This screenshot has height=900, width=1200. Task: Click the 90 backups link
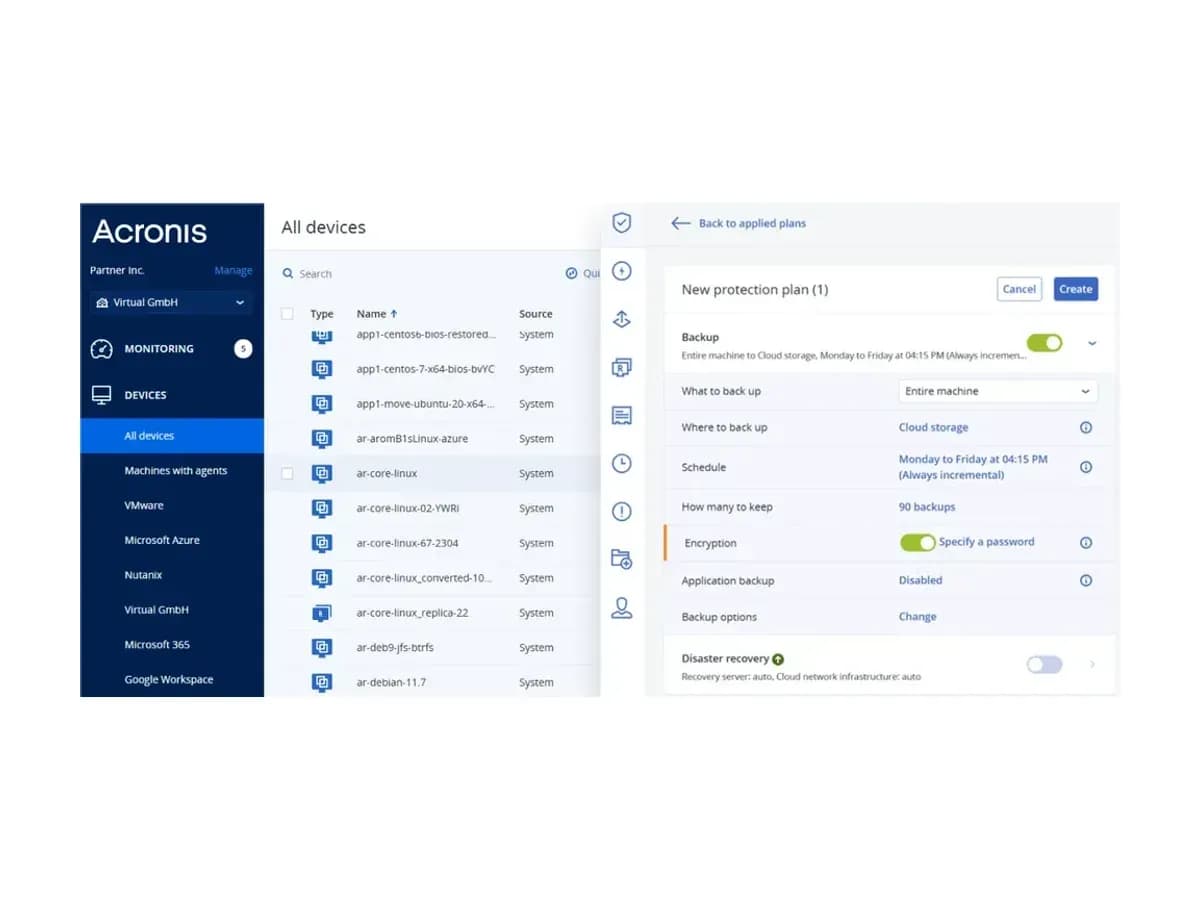point(927,507)
